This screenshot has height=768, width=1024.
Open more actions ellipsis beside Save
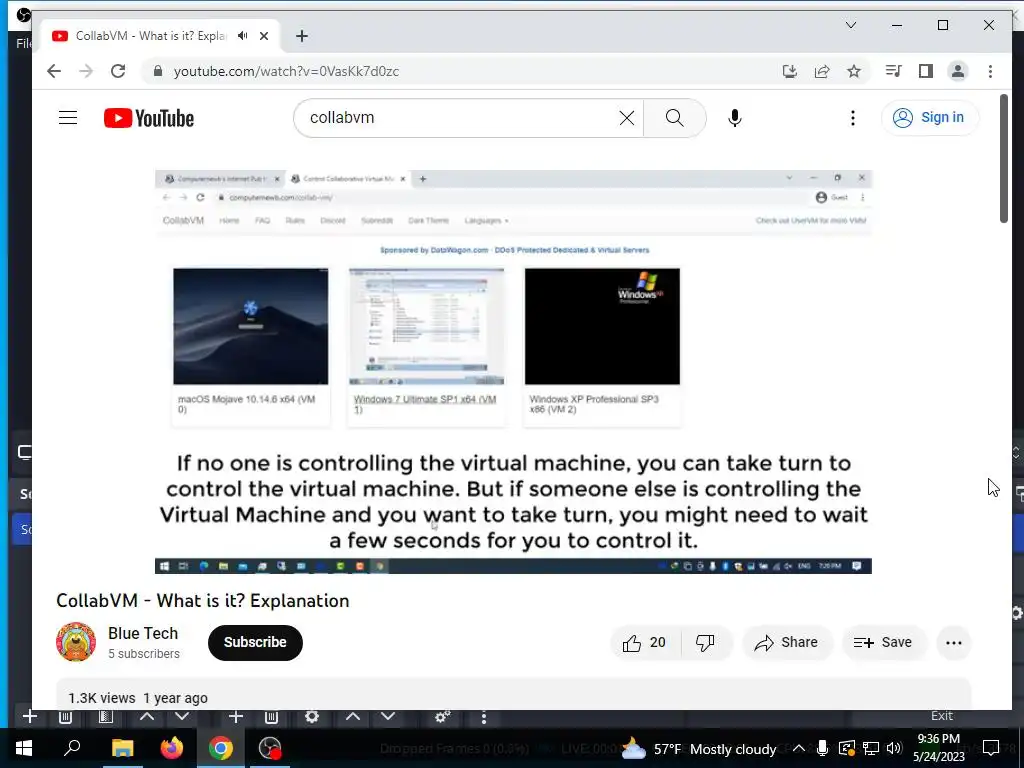coord(953,643)
